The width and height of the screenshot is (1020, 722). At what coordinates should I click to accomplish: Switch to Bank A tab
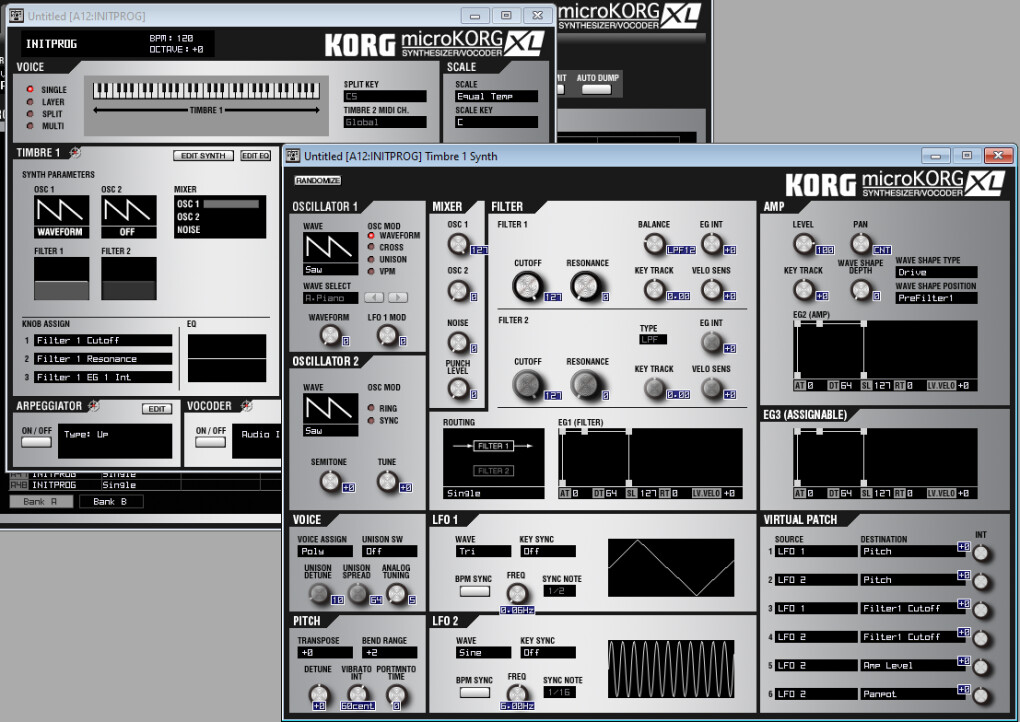(41, 501)
